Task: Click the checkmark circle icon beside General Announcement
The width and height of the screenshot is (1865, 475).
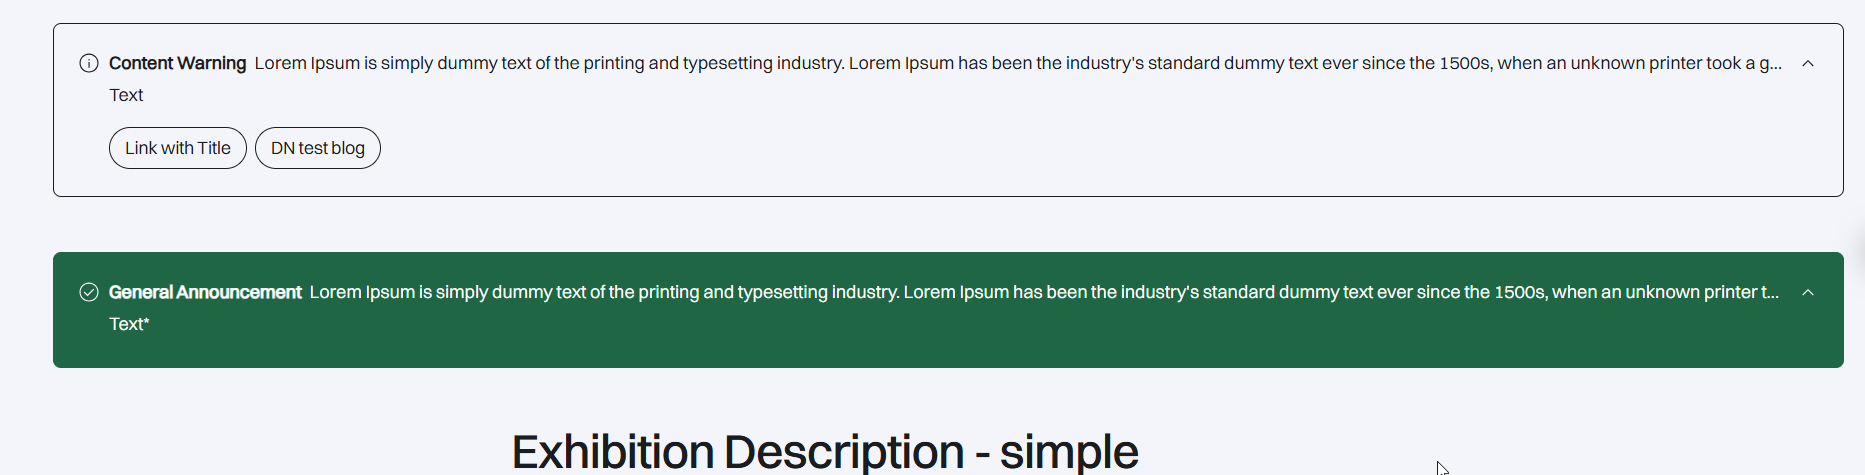Action: click(89, 292)
